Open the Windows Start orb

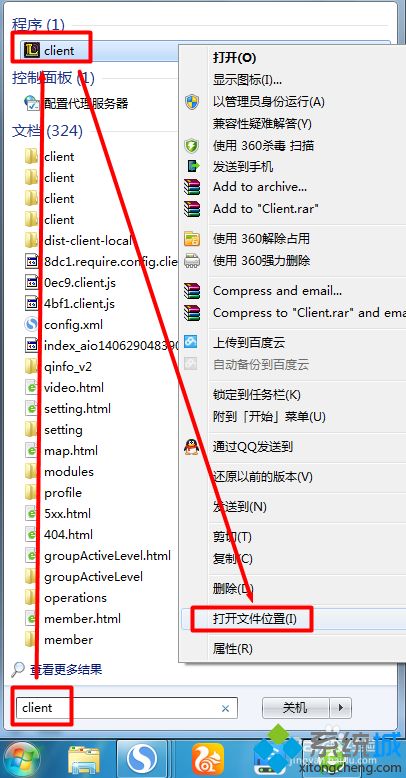[x=22, y=759]
